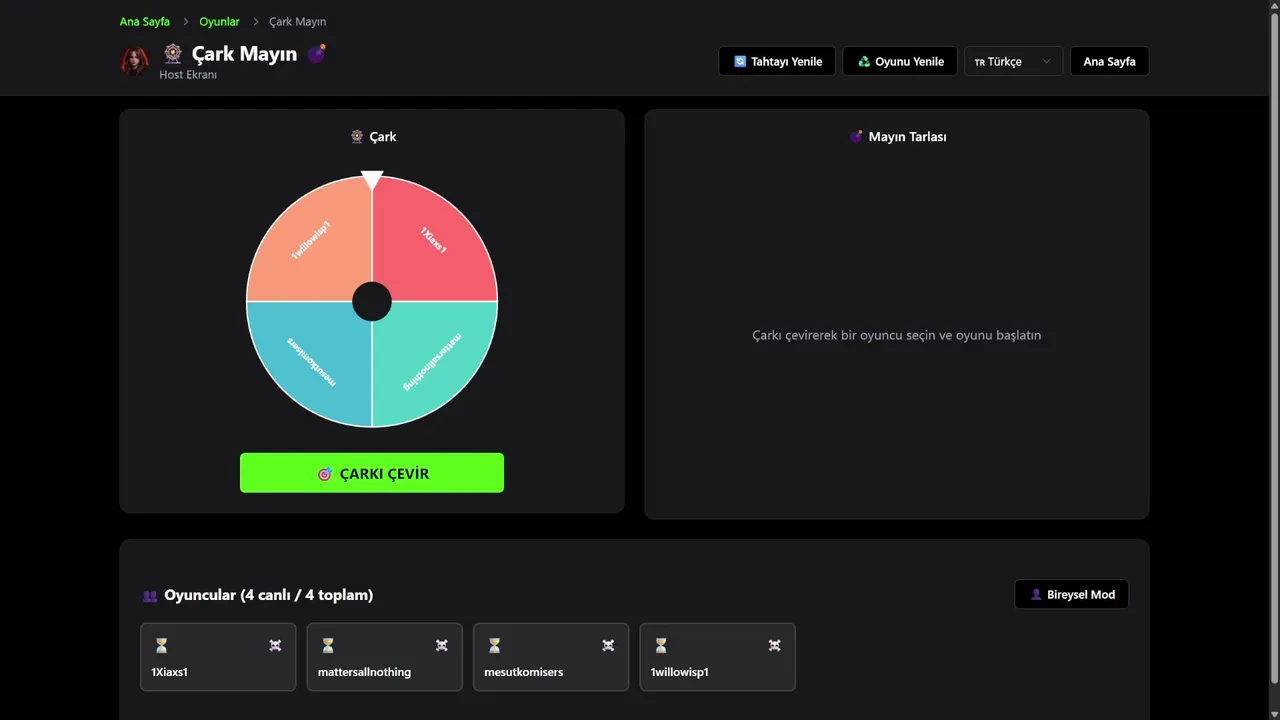Select the 1willowisp1 player card
Viewport: 1280px width, 720px height.
click(717, 657)
